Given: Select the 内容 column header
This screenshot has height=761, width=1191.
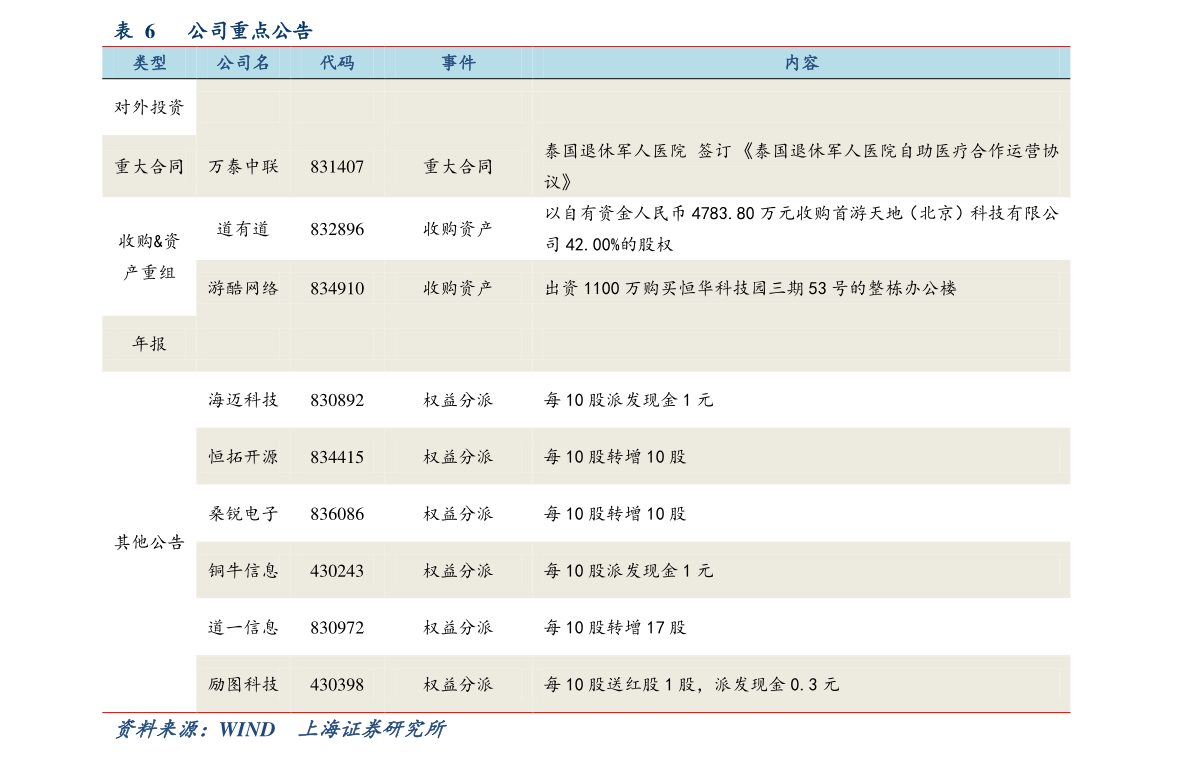Looking at the screenshot, I should point(801,63).
